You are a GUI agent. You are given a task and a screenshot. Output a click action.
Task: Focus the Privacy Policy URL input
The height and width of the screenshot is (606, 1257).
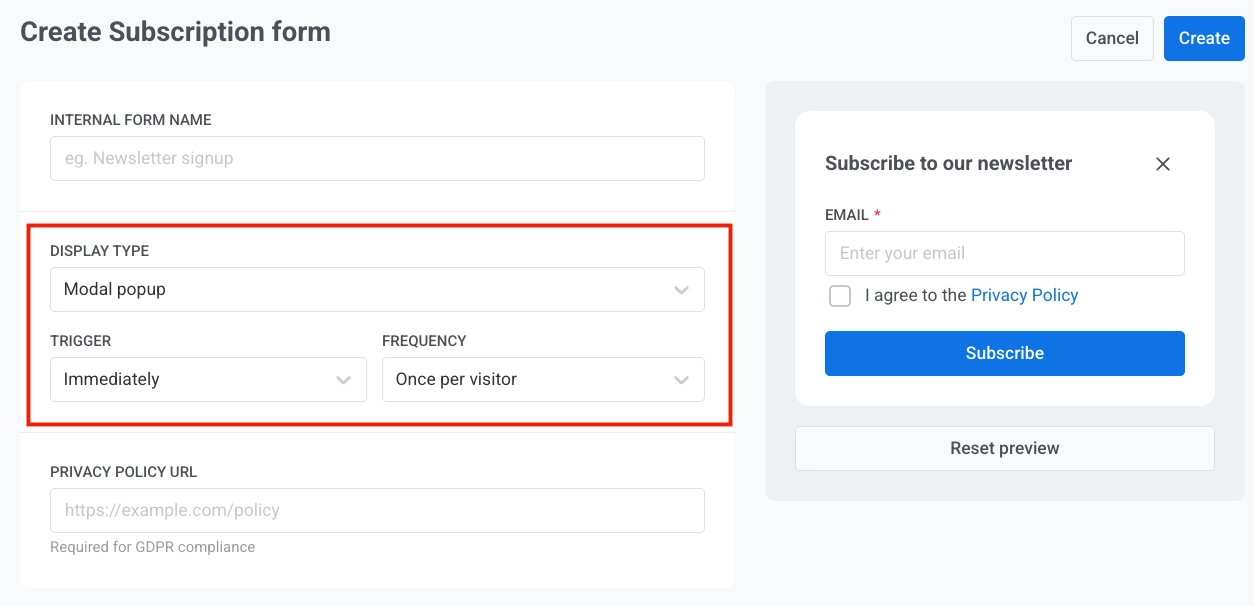(377, 510)
